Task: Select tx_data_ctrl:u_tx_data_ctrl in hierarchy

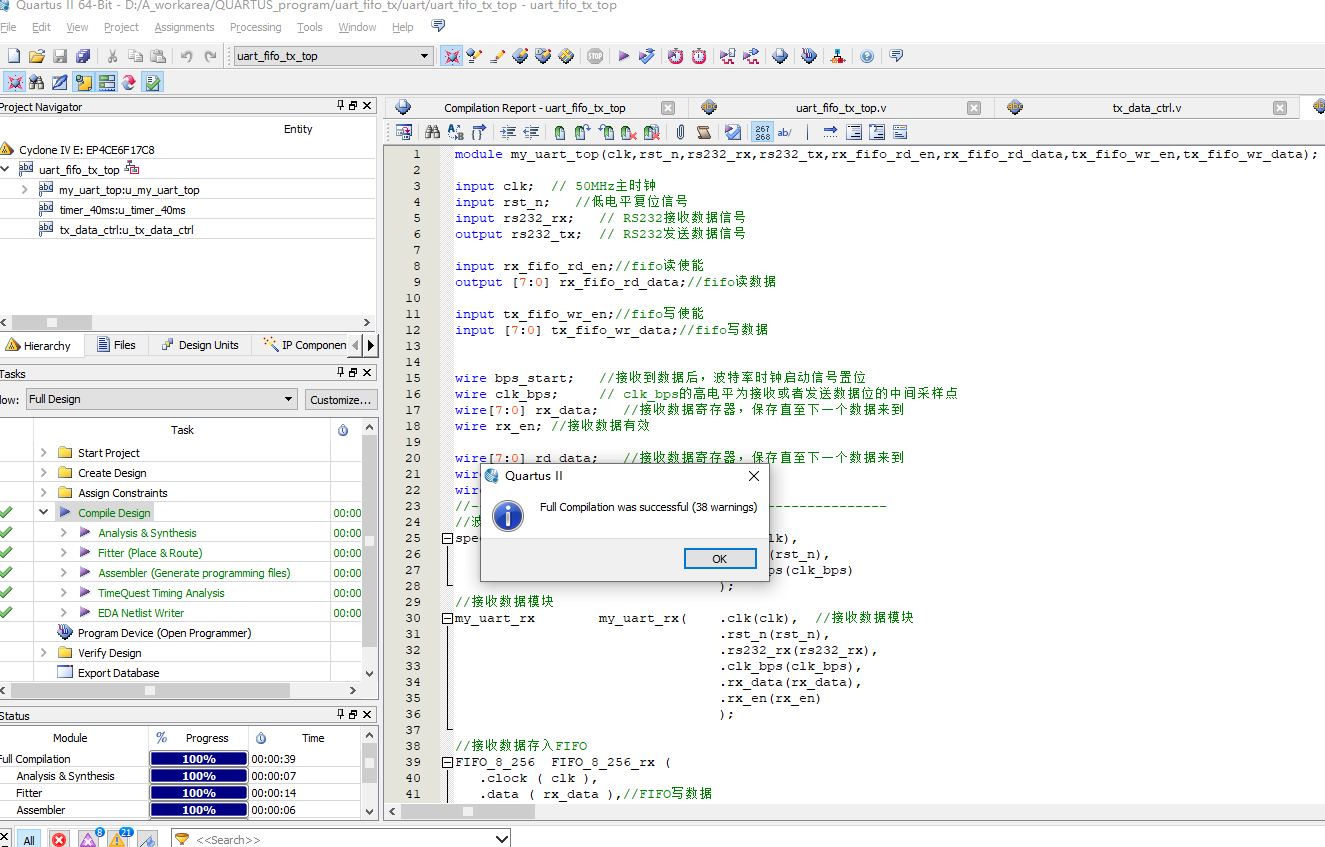Action: pyautogui.click(x=126, y=230)
